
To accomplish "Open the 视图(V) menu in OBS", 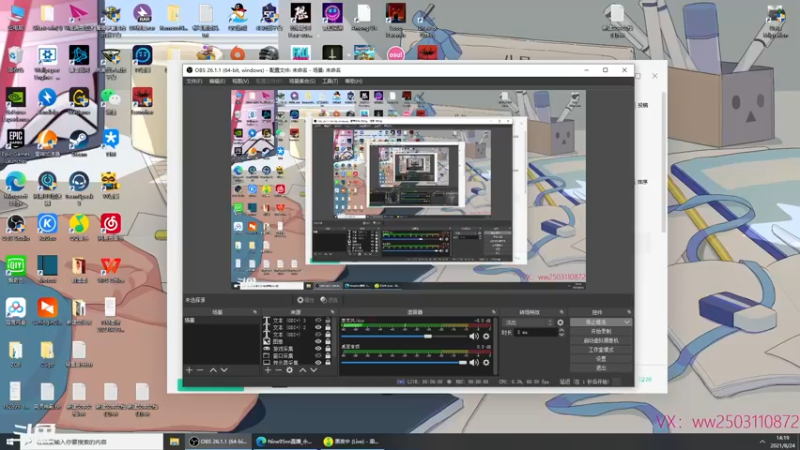I will [240, 81].
